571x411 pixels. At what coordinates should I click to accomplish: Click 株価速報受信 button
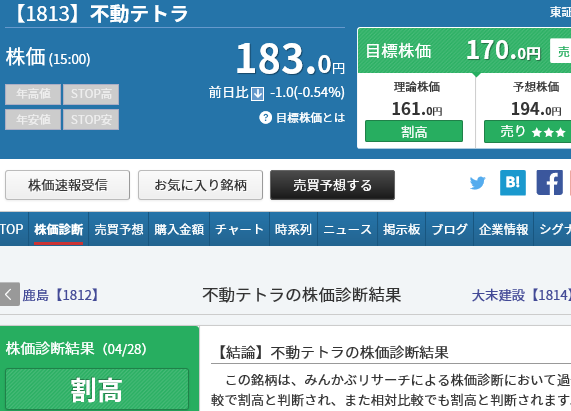(67, 185)
